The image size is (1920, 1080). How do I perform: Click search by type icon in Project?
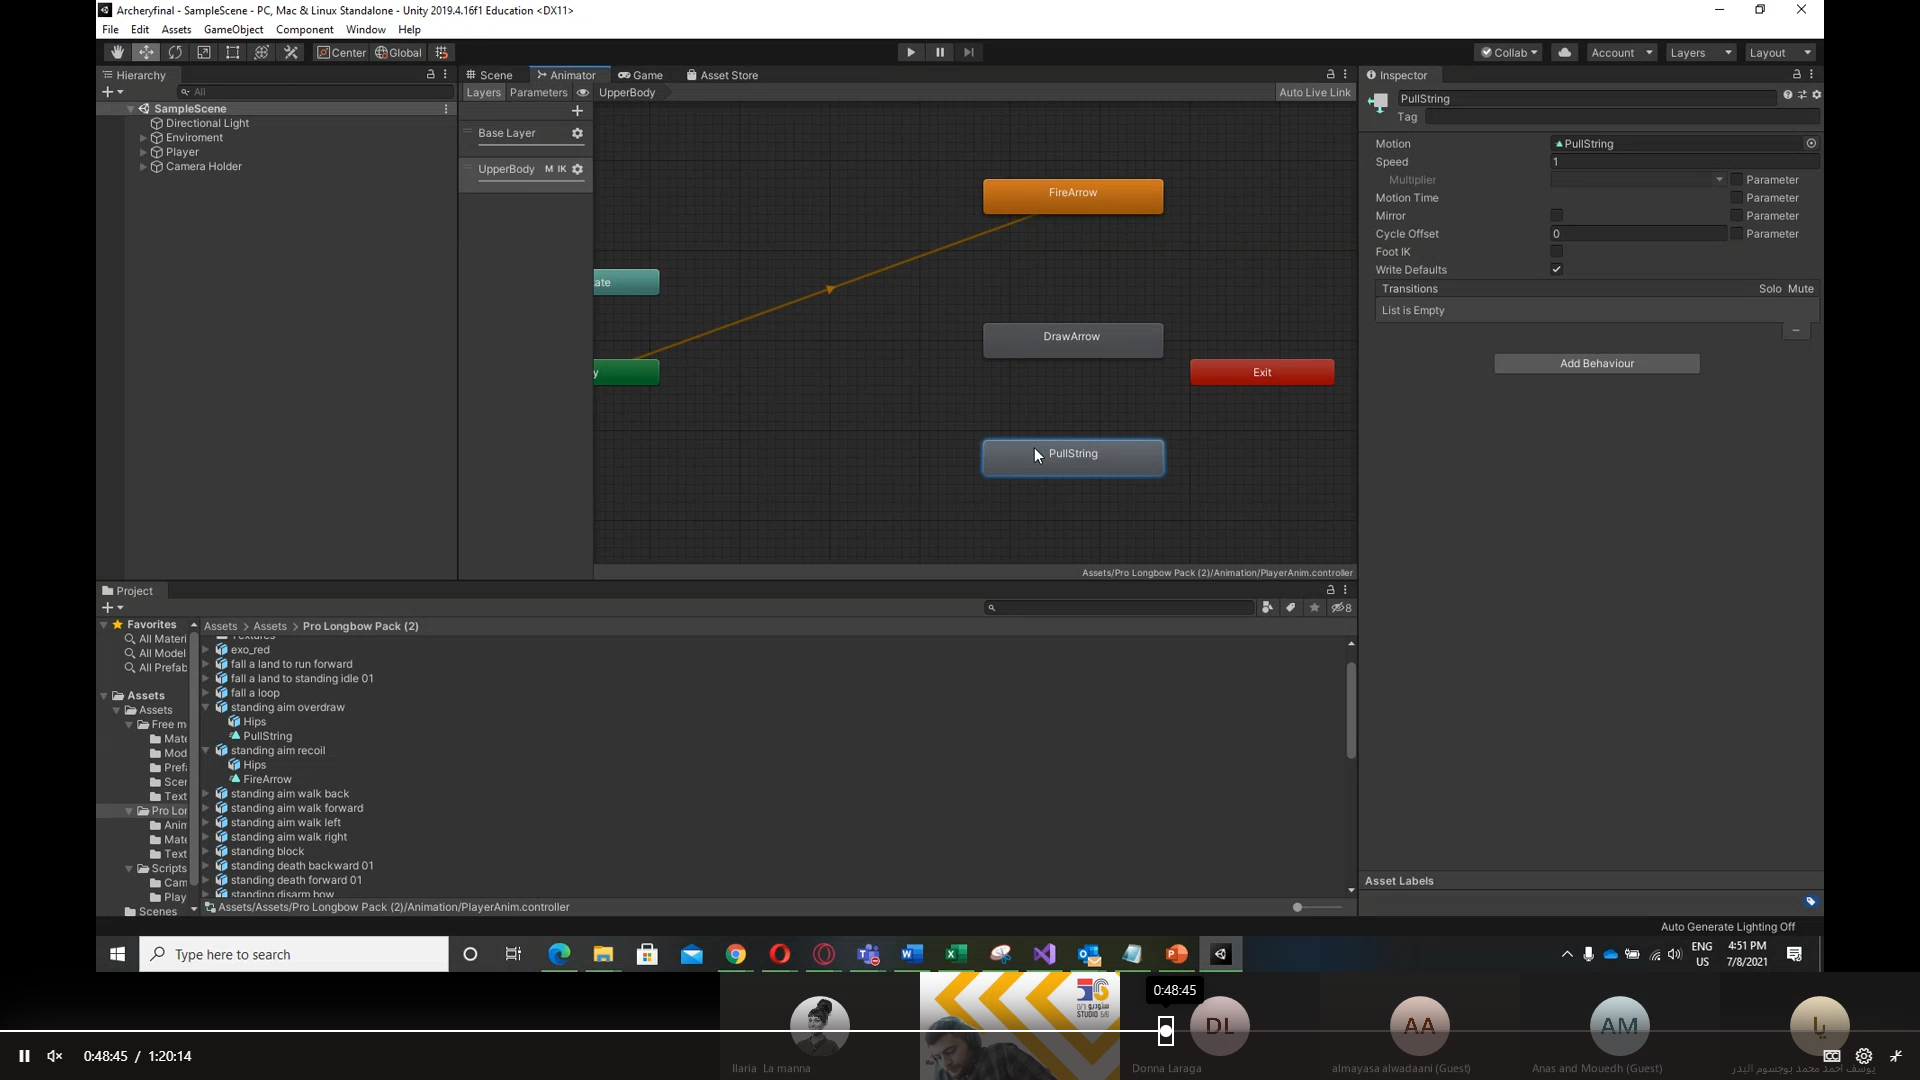coord(1267,608)
